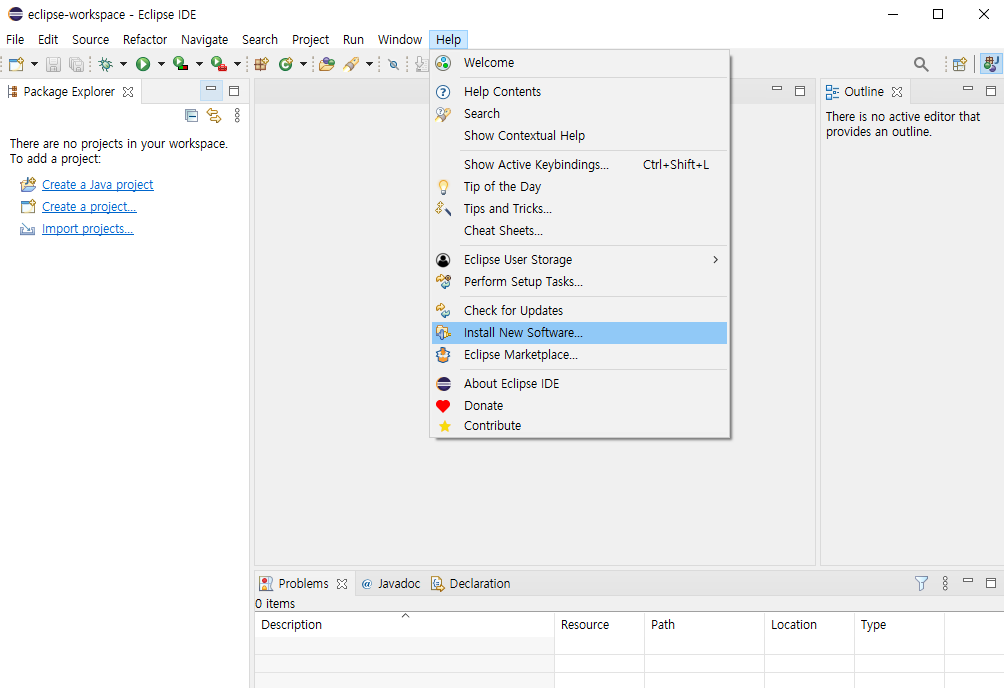Screen dimensions: 1004x688
Task: Toggle the Skip All Breakpoints icon
Action: coord(394,64)
